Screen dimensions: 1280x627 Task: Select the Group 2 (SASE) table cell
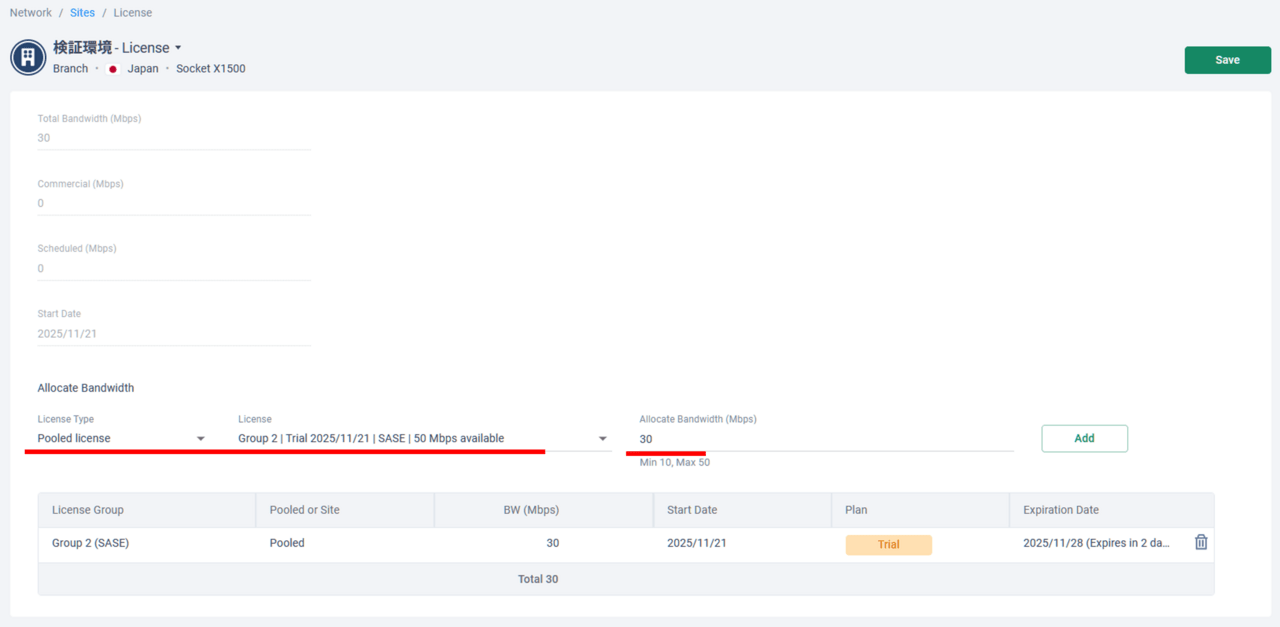coord(90,543)
